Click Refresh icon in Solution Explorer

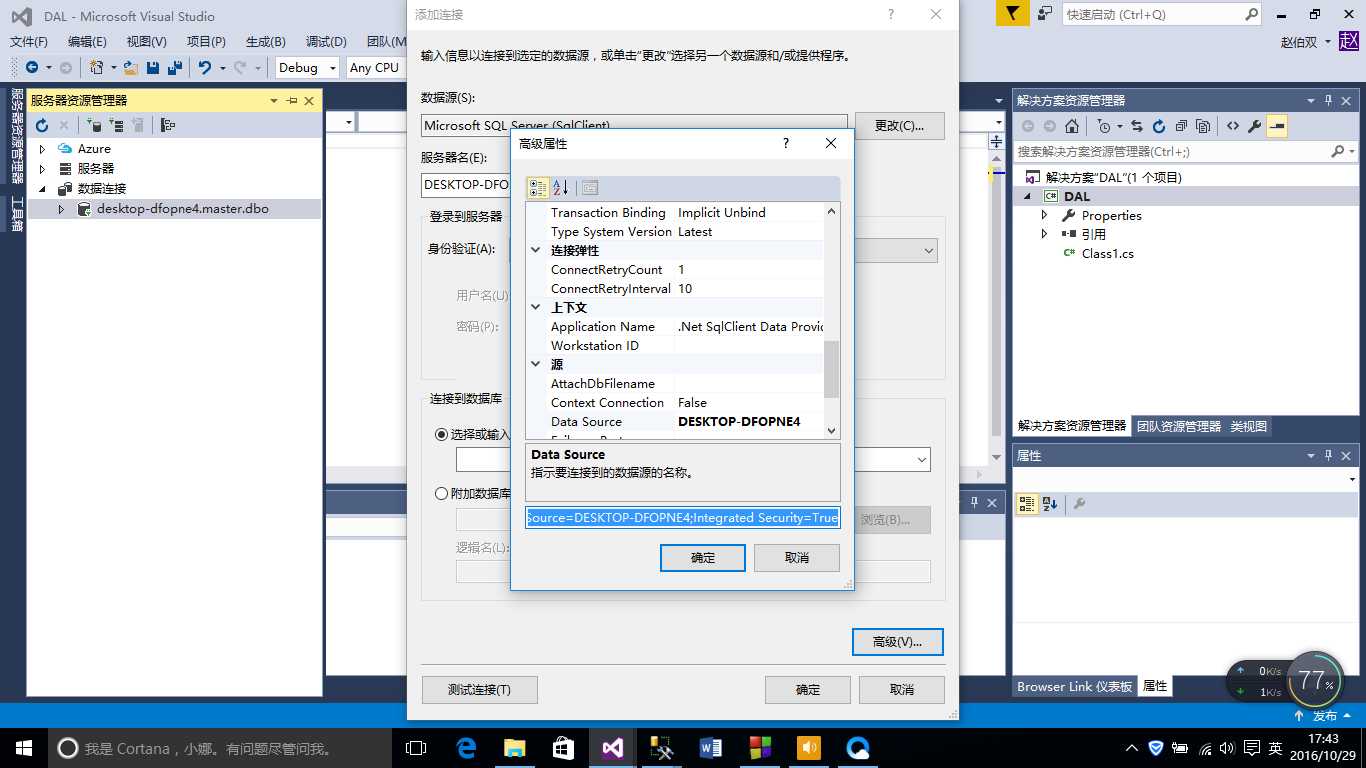pyautogui.click(x=1159, y=126)
